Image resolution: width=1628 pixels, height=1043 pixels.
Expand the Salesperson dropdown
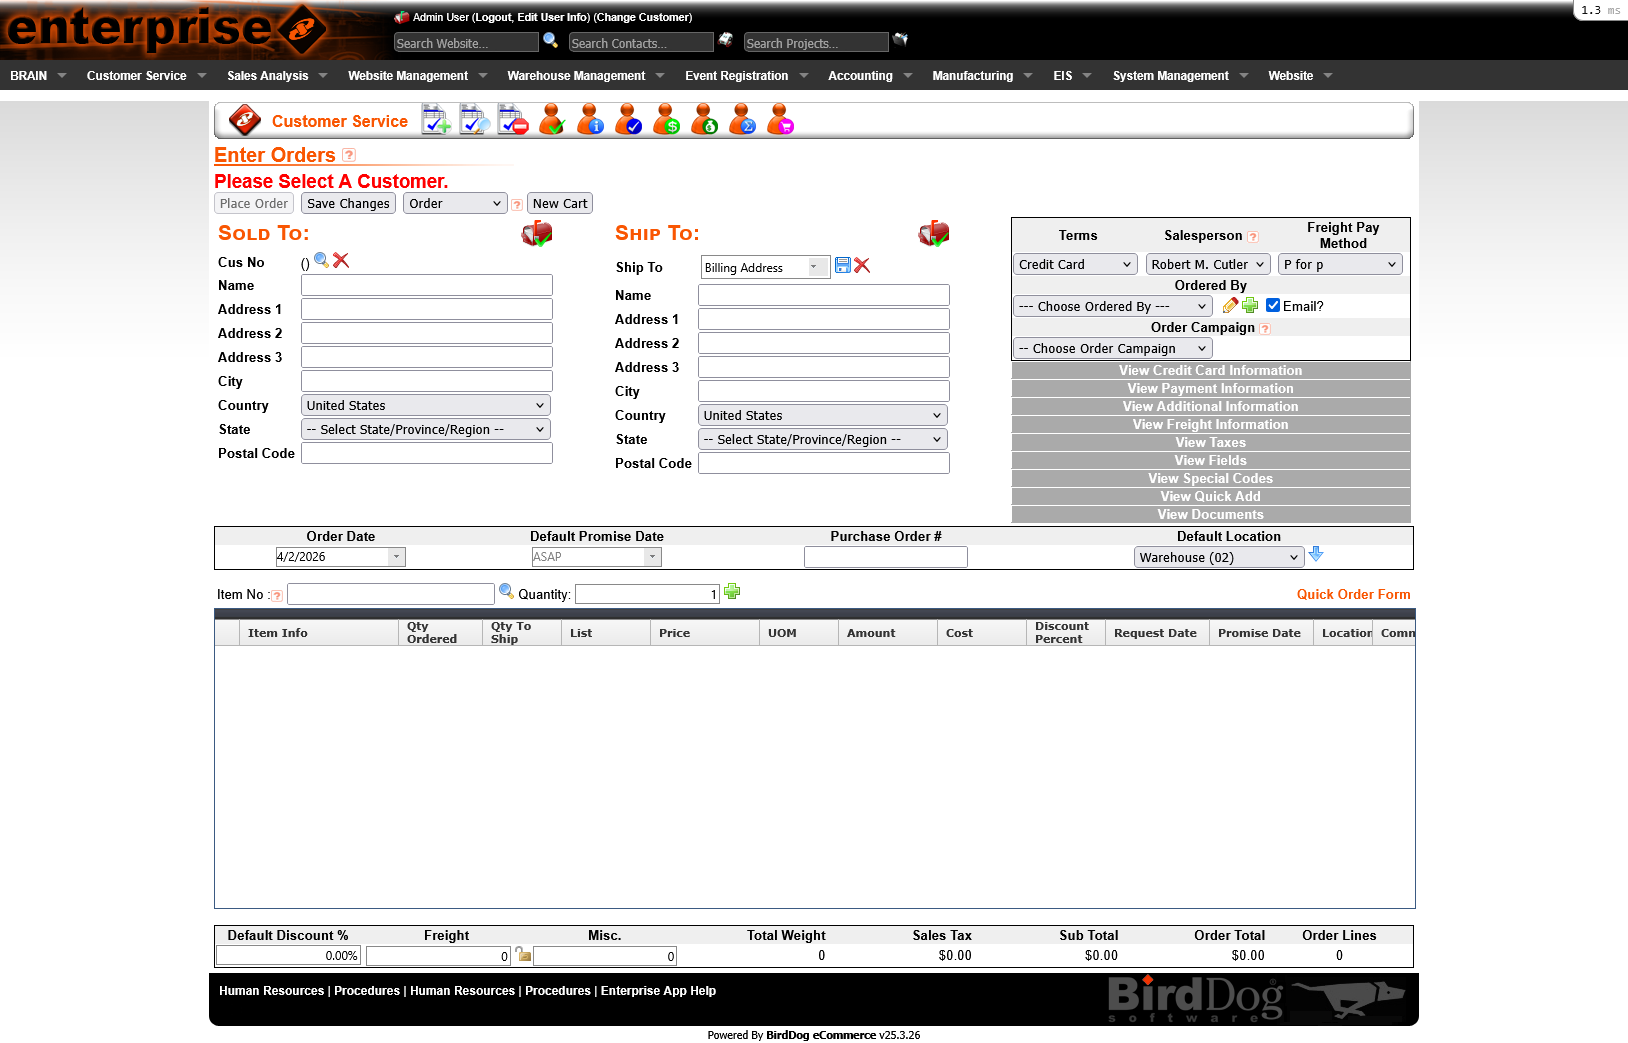click(1207, 264)
